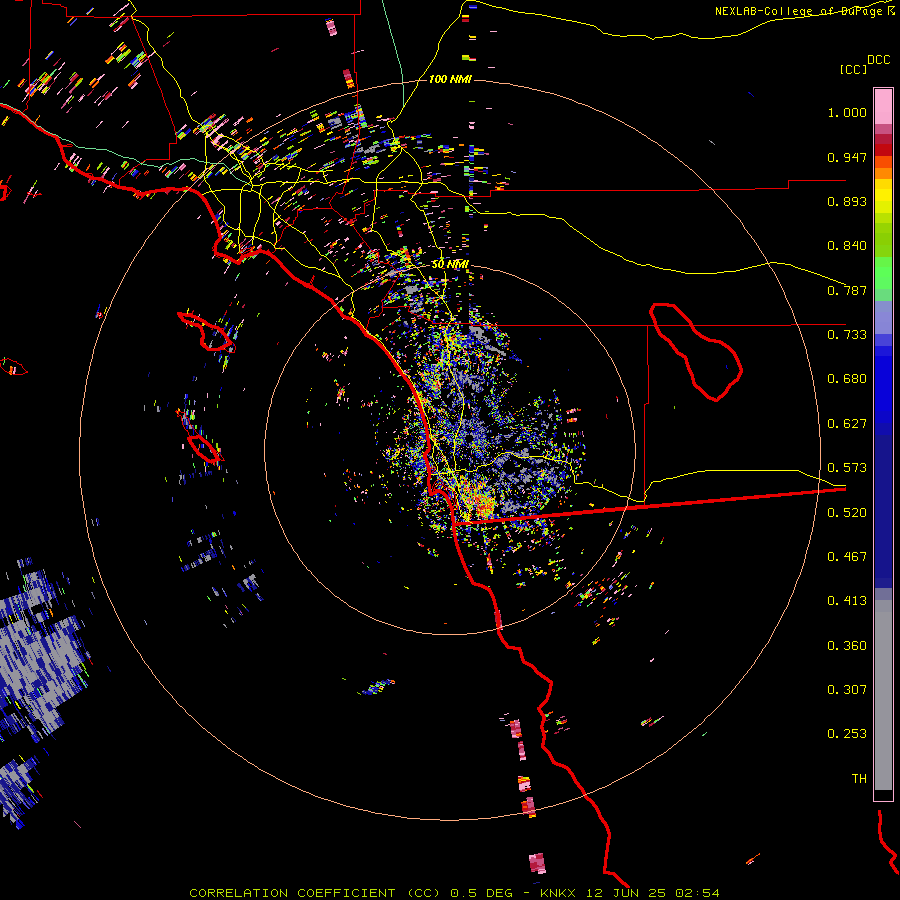This screenshot has height=900, width=900.
Task: Click the 100 NMI range ring label
Action: point(450,79)
